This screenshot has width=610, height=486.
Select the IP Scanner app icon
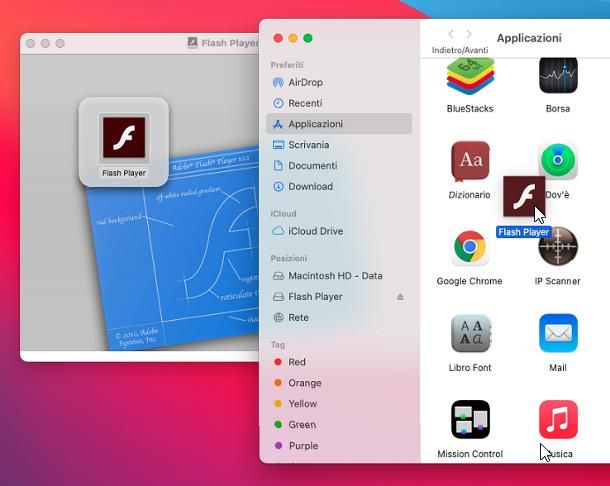point(558,248)
